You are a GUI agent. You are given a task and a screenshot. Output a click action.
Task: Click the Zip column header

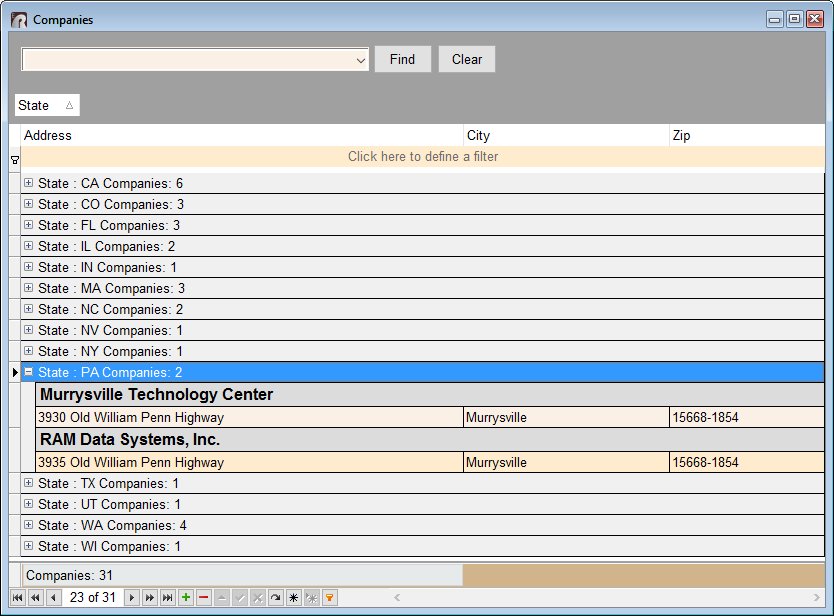(745, 135)
